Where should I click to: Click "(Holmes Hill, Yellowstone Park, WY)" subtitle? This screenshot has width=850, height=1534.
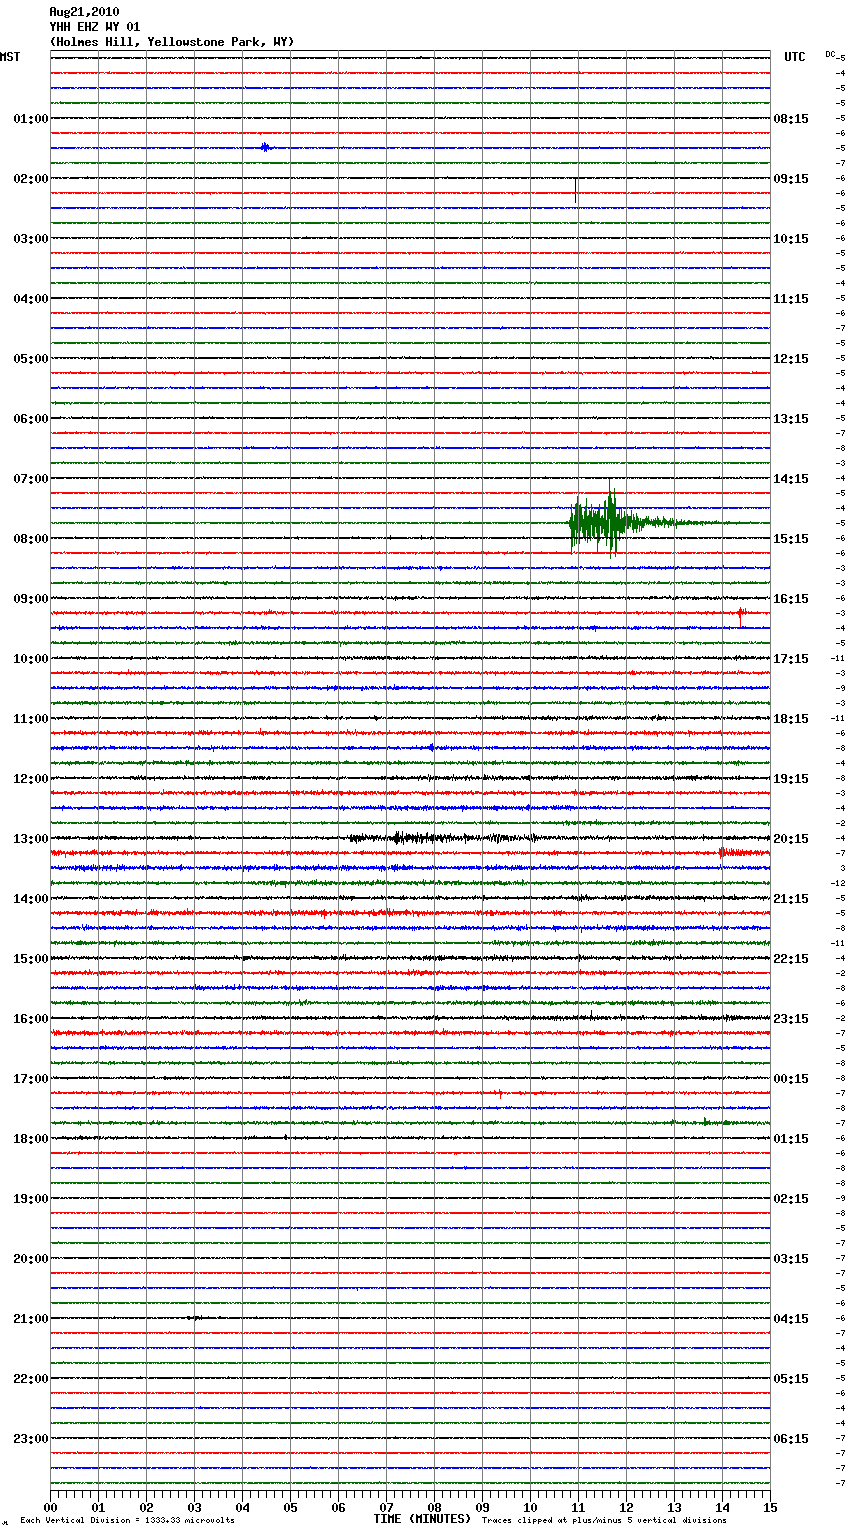172,42
